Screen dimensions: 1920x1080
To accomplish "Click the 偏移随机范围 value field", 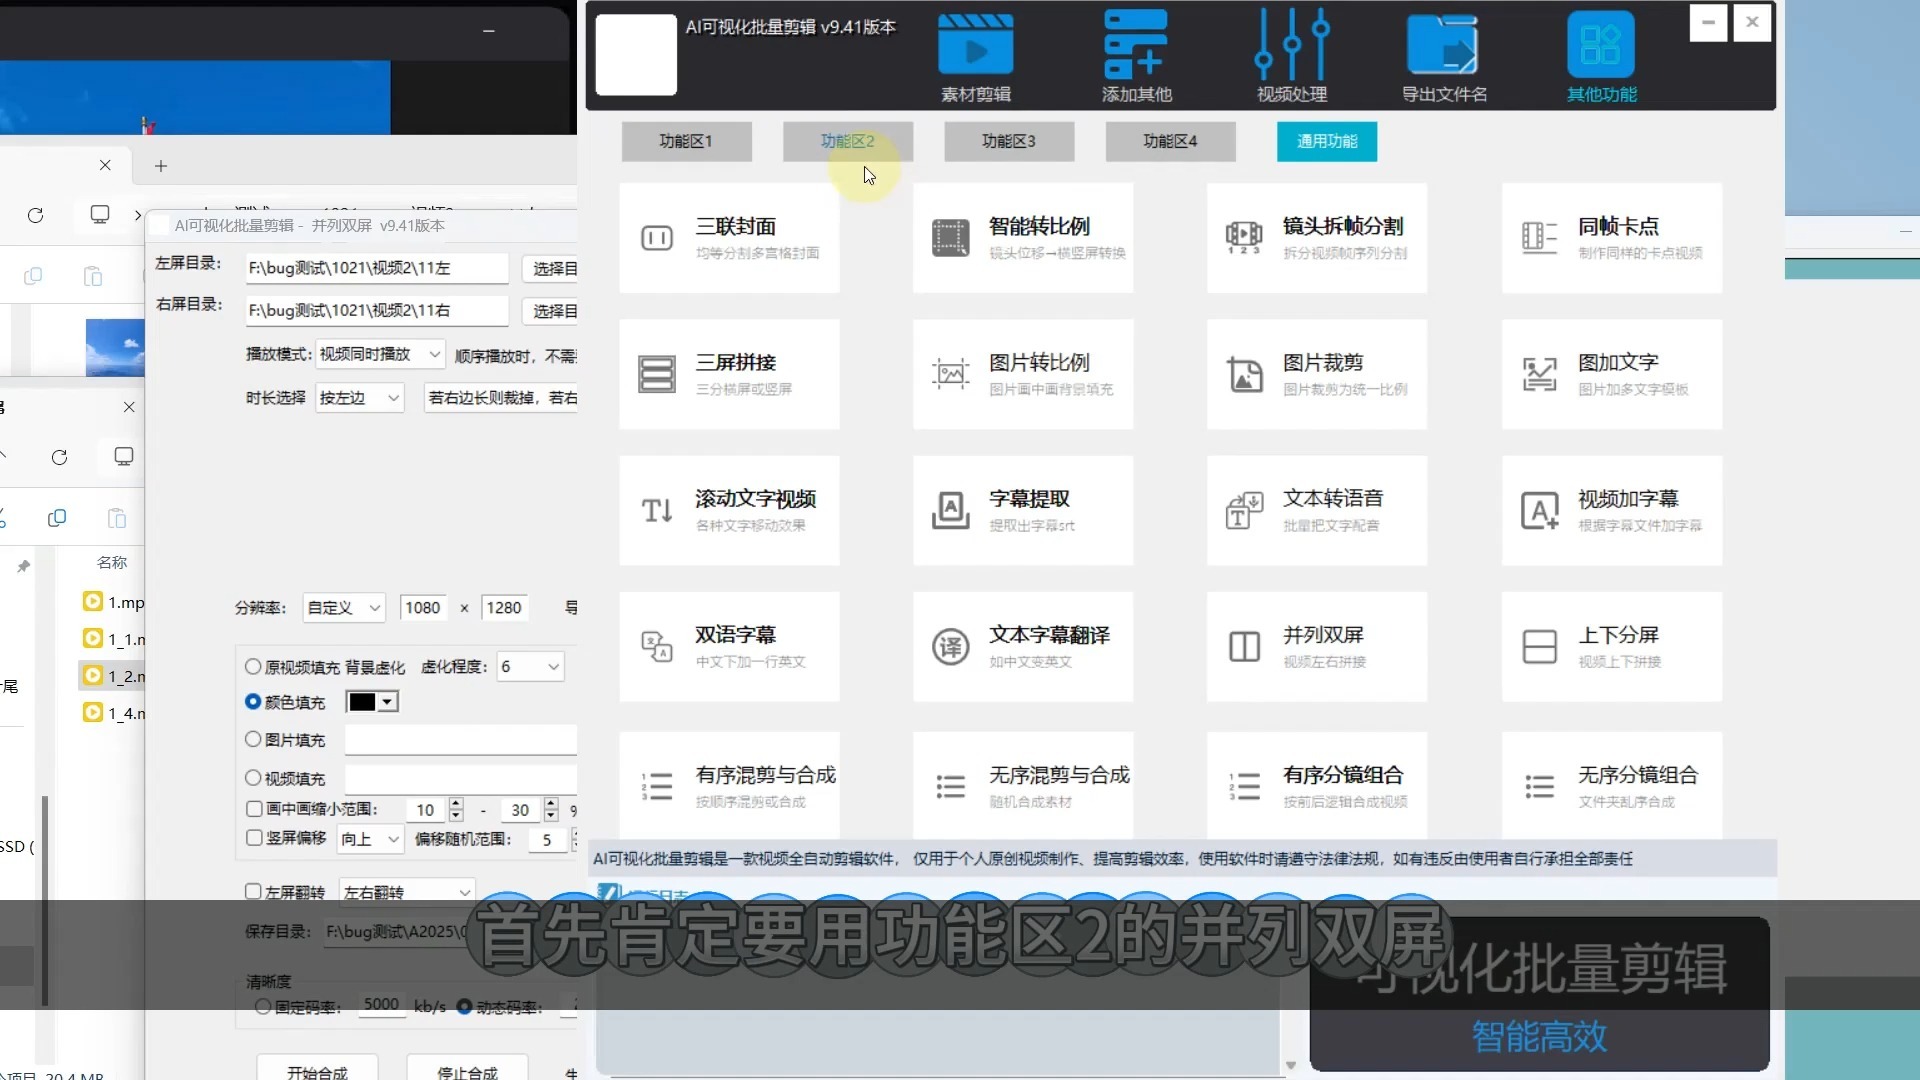I will 547,839.
